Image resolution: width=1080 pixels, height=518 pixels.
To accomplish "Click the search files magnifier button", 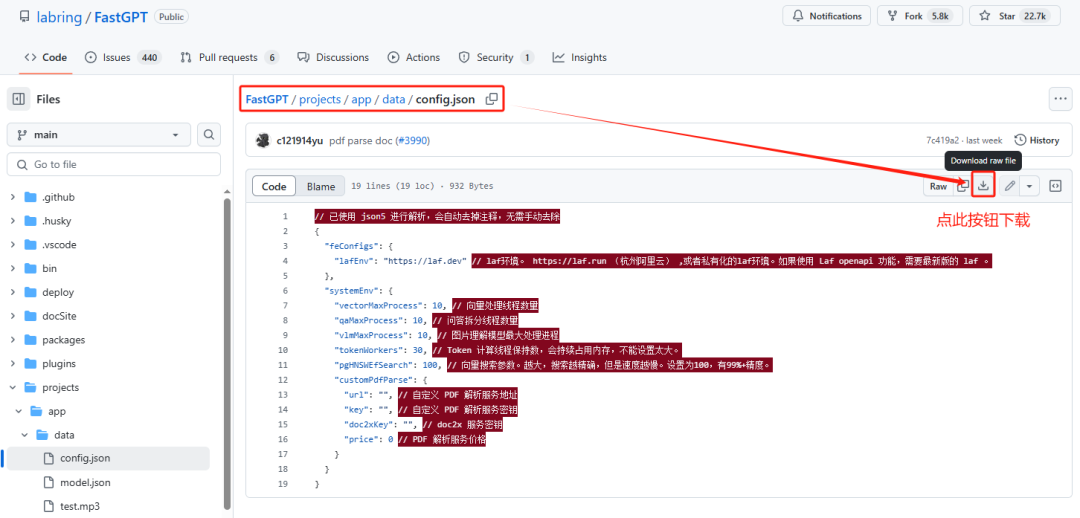I will tap(209, 135).
